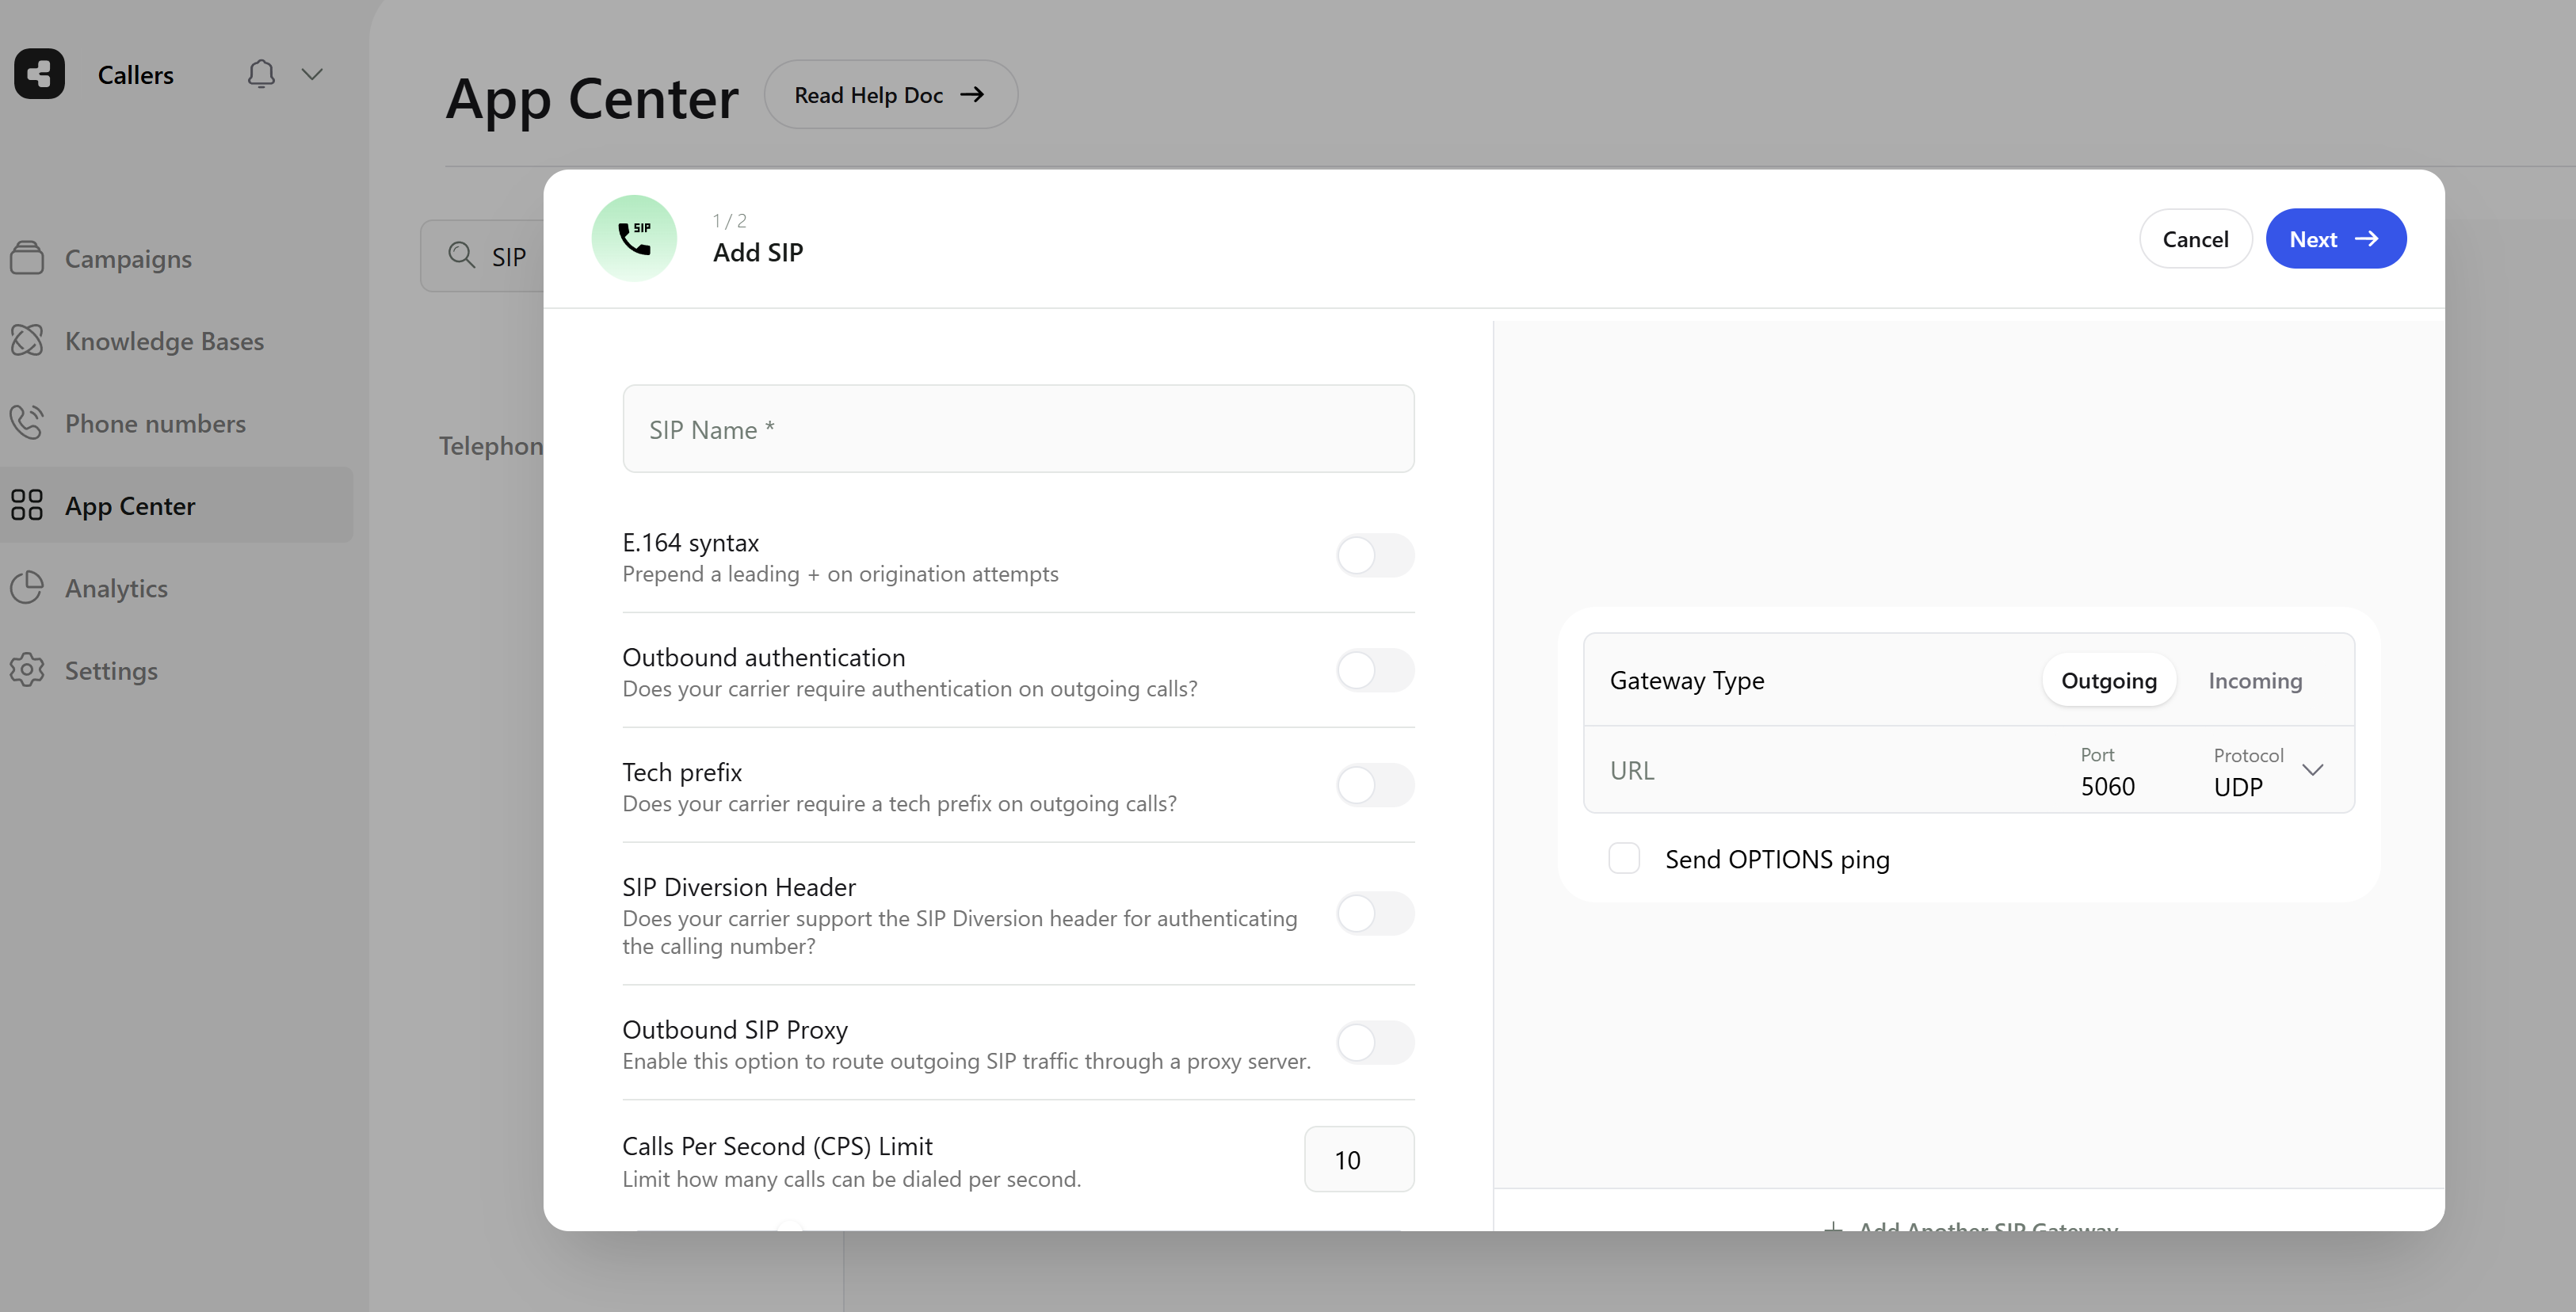Edit the Calls Per Second limit value
The image size is (2576, 1312).
1358,1159
